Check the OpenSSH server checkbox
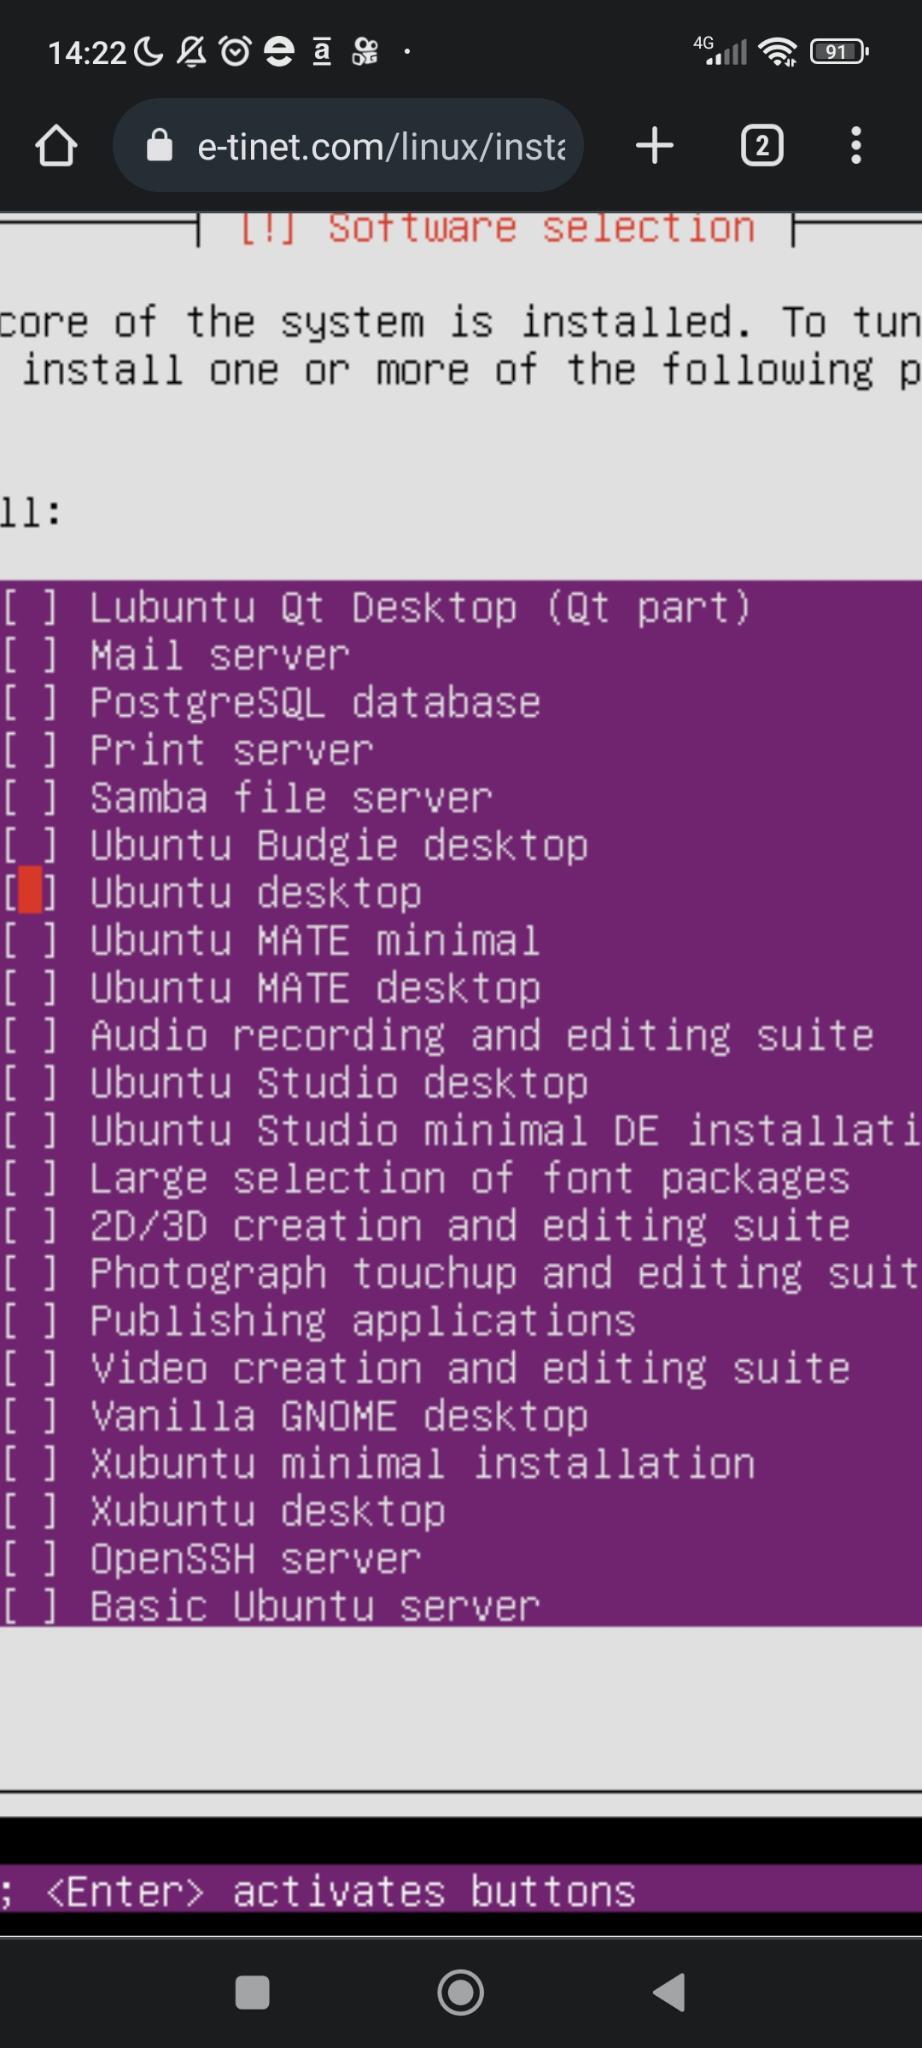The width and height of the screenshot is (922, 2048). point(29,1559)
